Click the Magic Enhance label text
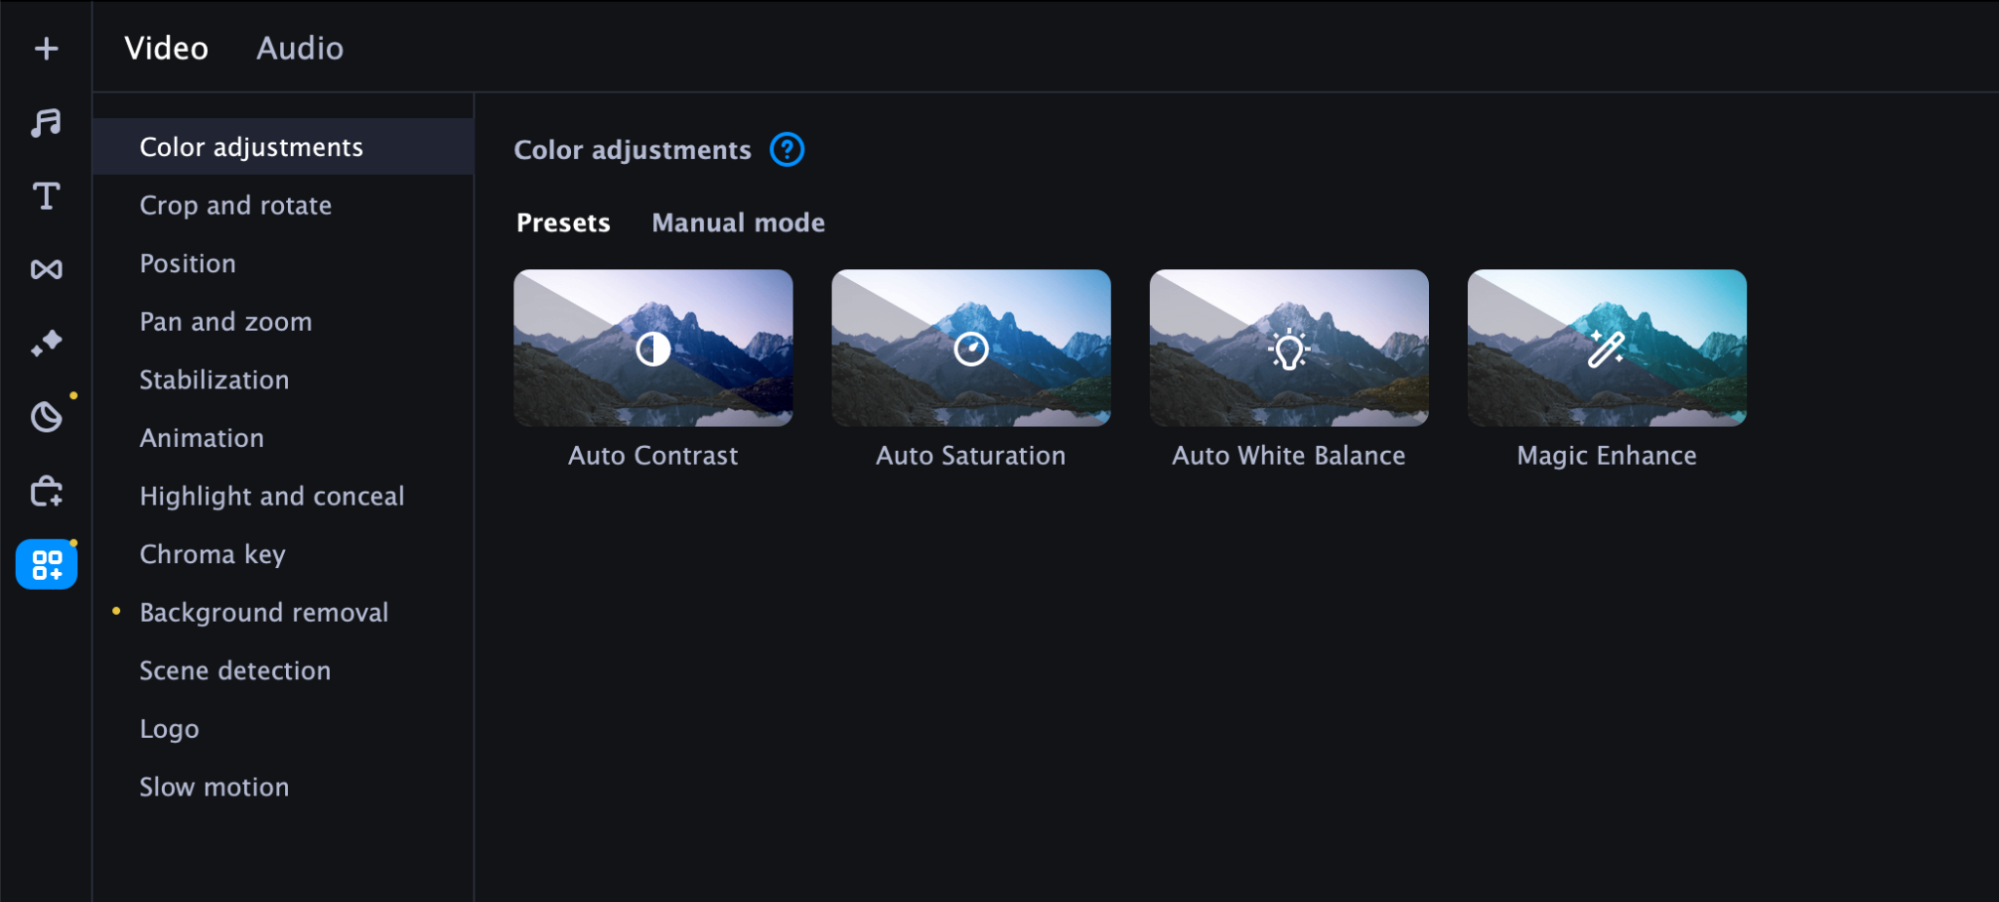 (x=1607, y=456)
